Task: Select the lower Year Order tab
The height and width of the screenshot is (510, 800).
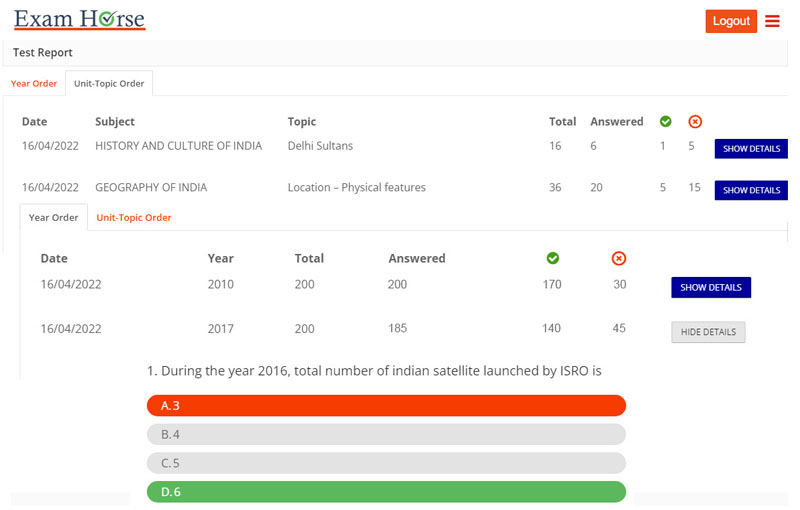Action: click(53, 217)
